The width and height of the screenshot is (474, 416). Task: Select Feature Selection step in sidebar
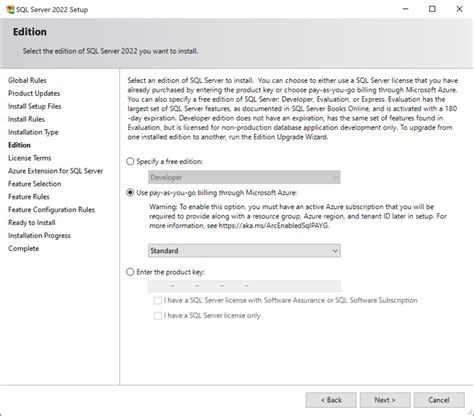tap(35, 184)
